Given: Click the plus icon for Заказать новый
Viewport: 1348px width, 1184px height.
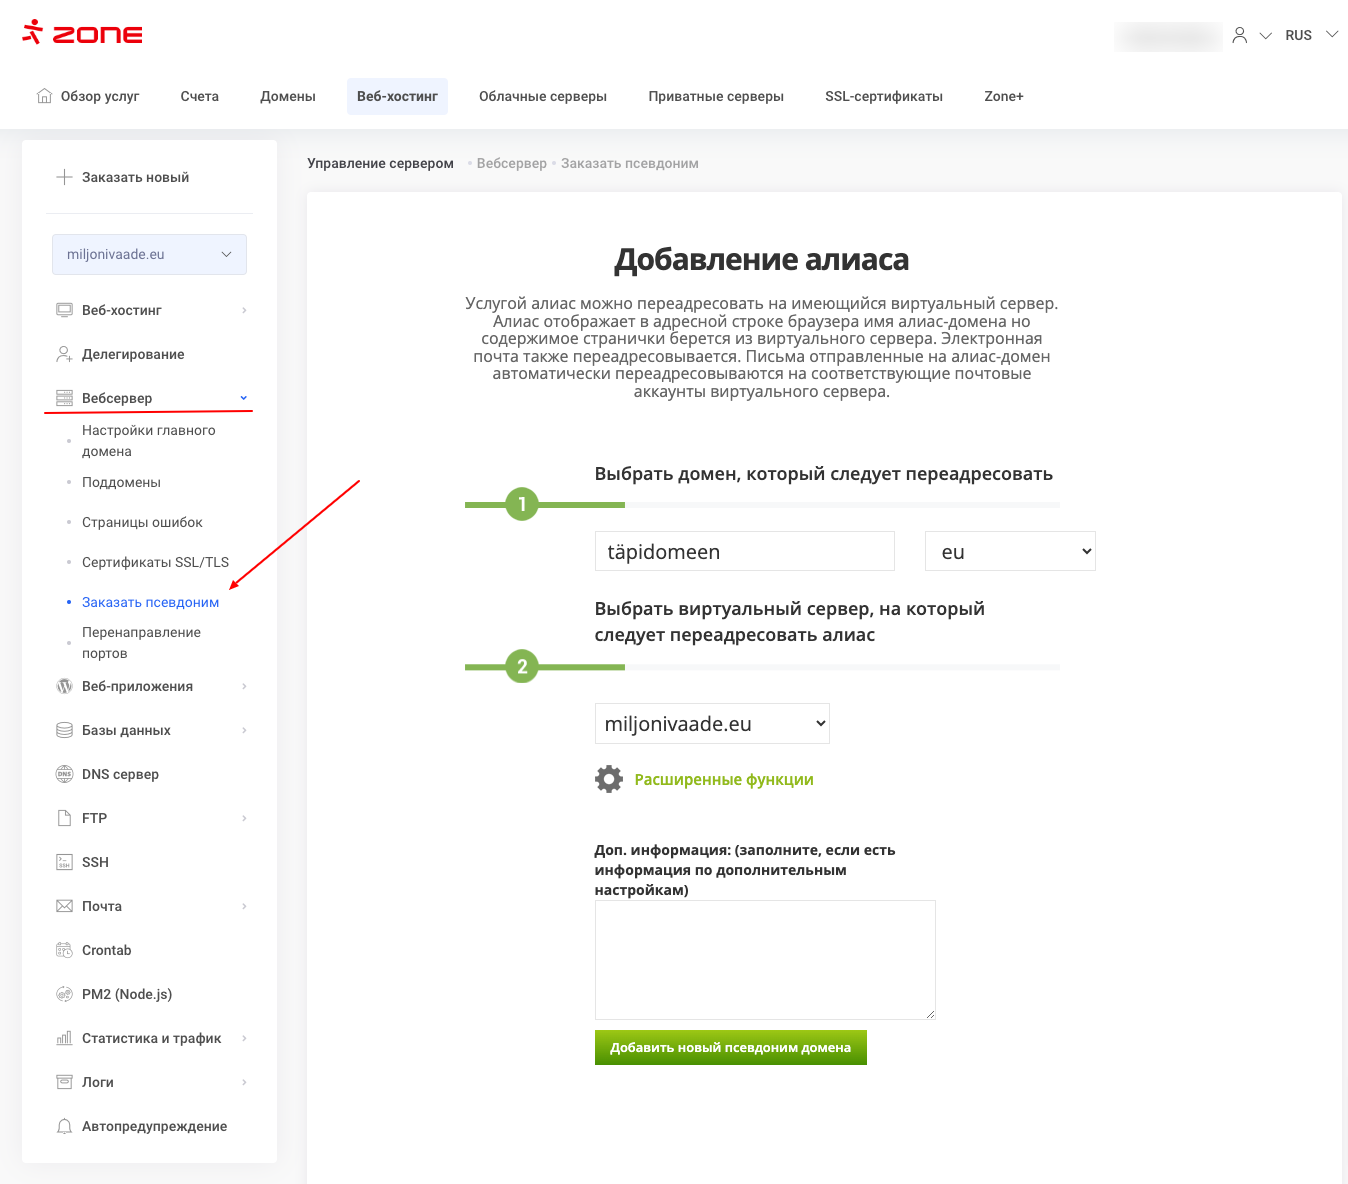Looking at the screenshot, I should tap(64, 177).
